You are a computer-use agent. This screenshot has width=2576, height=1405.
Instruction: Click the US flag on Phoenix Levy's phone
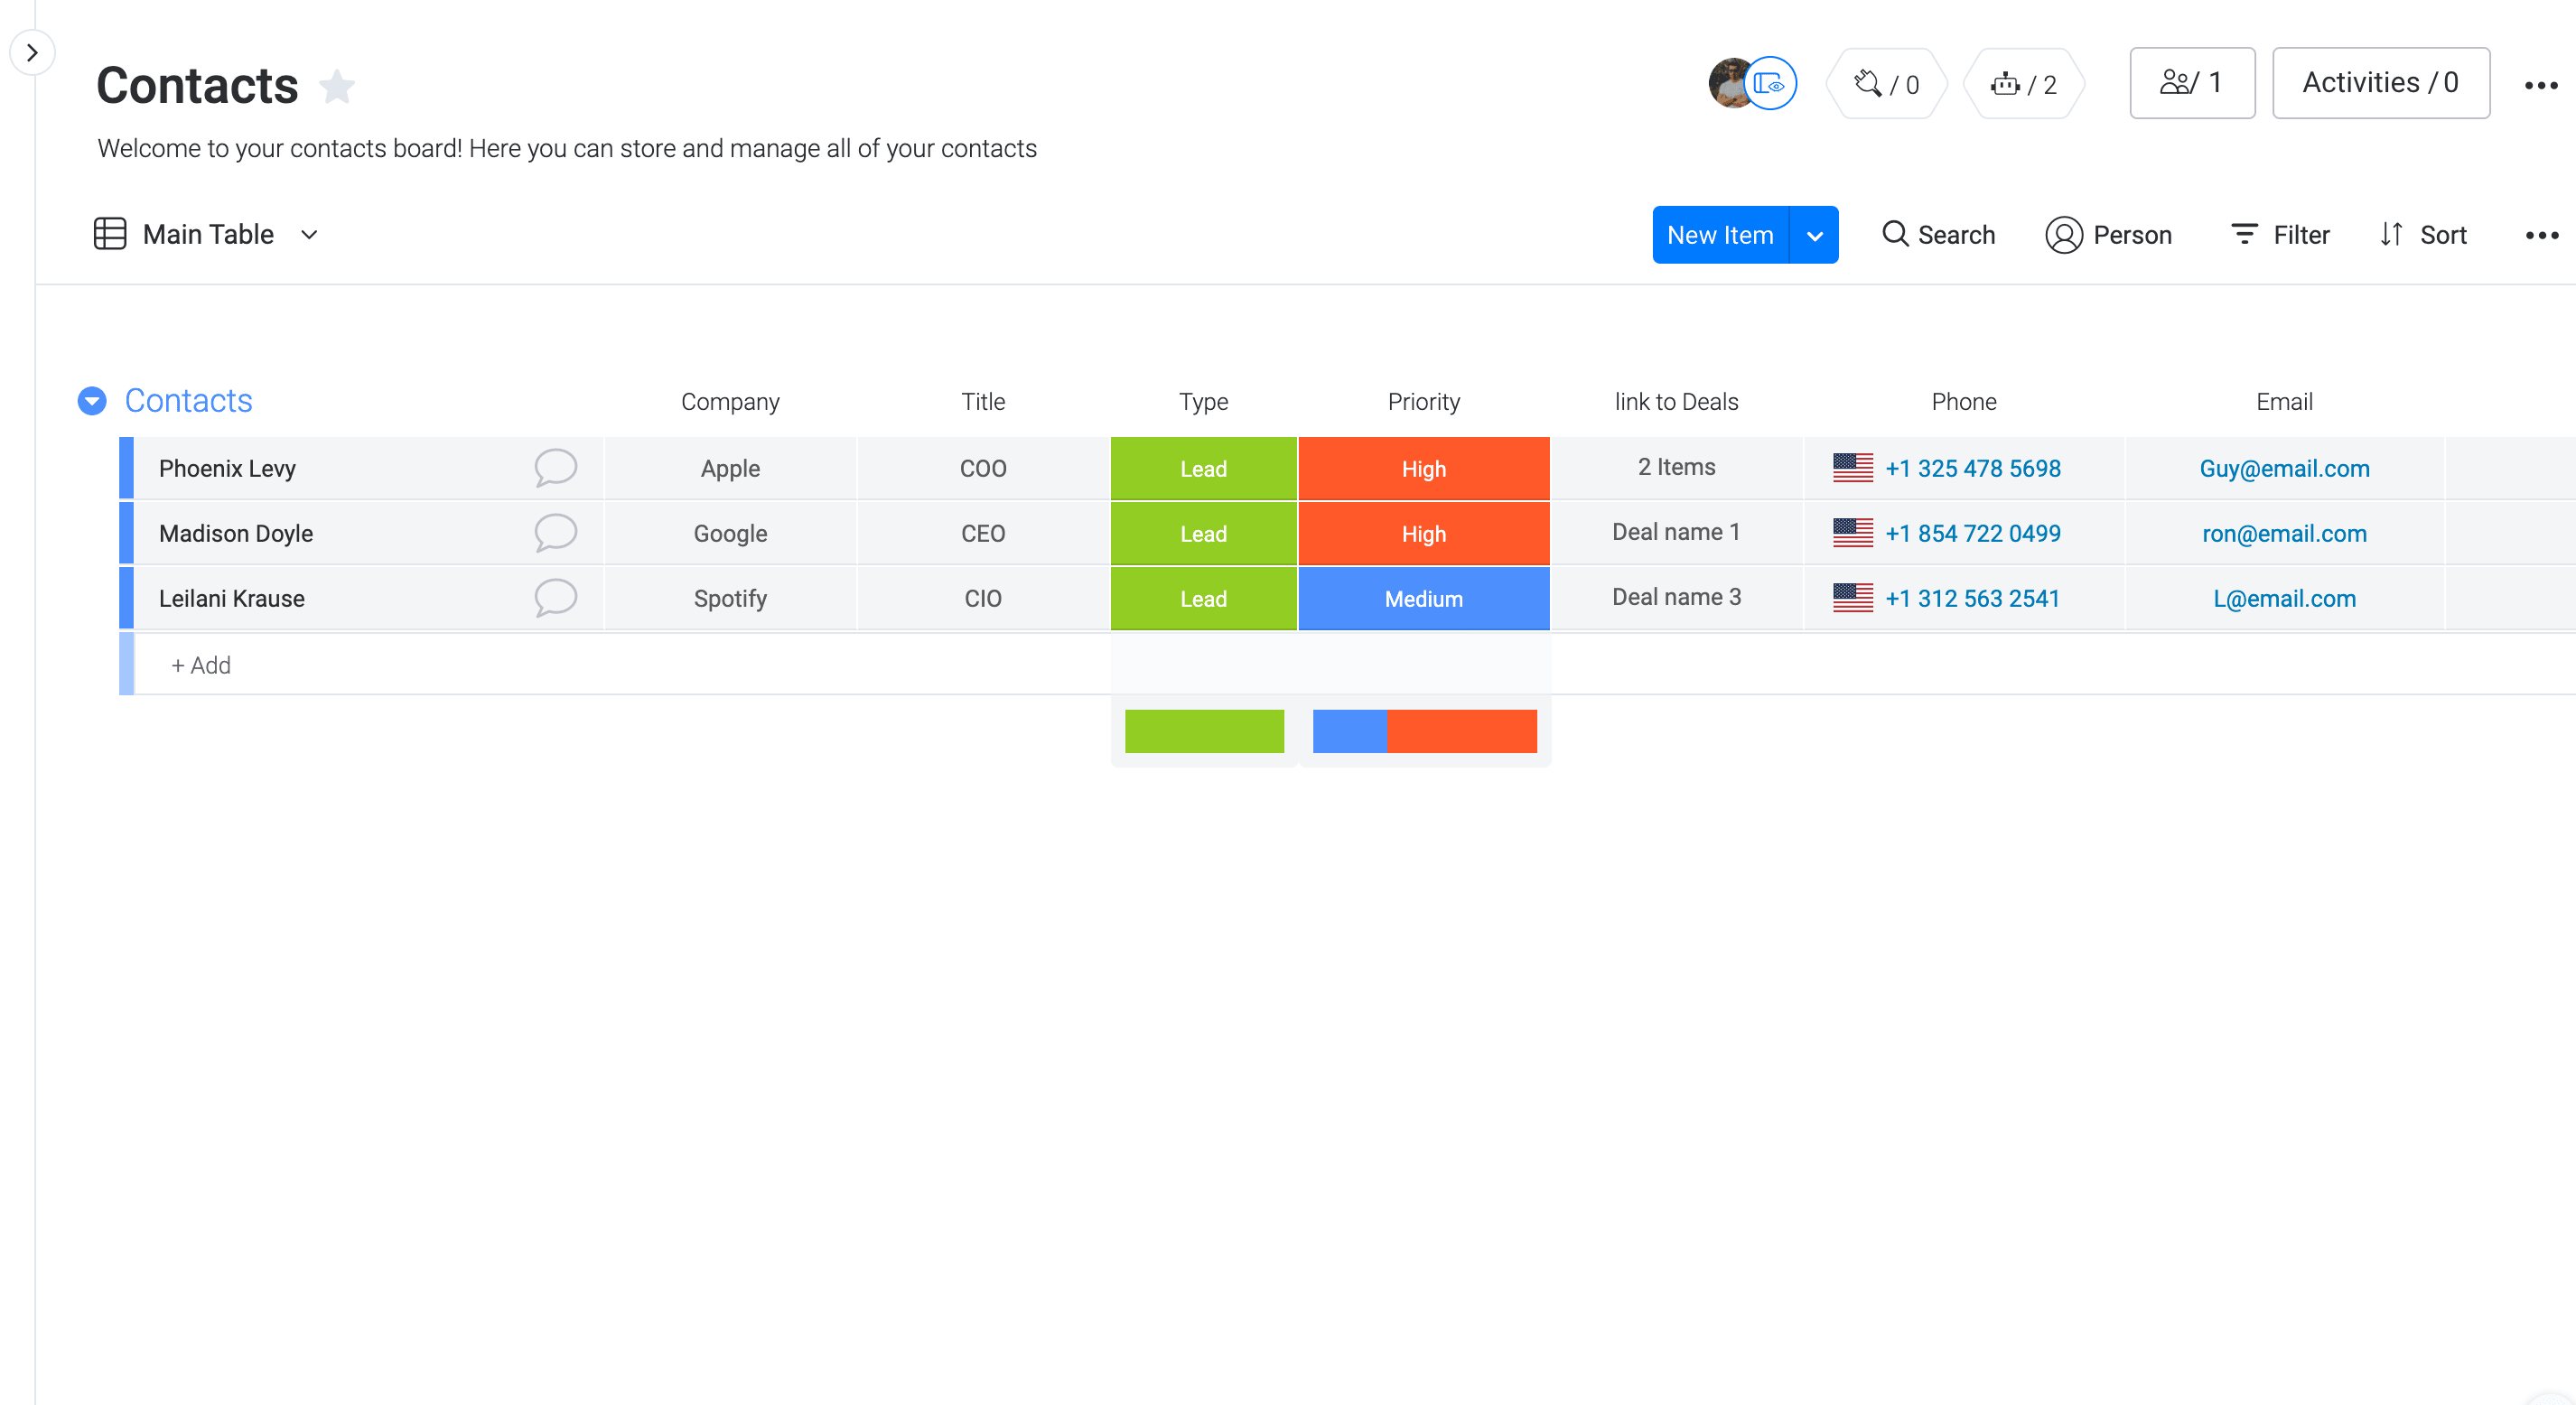pyautogui.click(x=1852, y=468)
